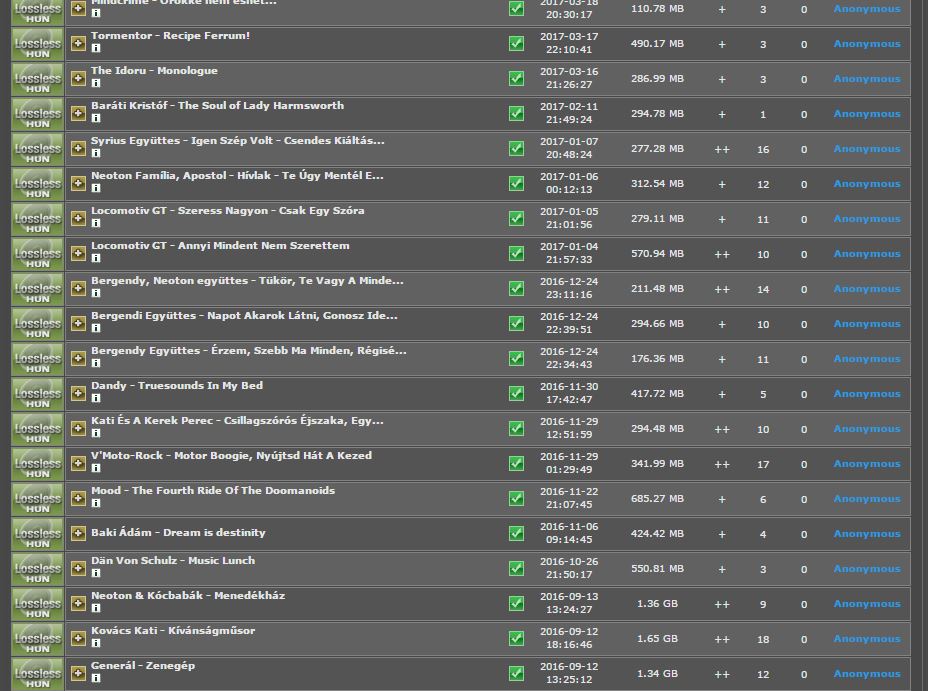Open the info icon beneath Baki Ádám - Dream is destinity

(x=96, y=546)
